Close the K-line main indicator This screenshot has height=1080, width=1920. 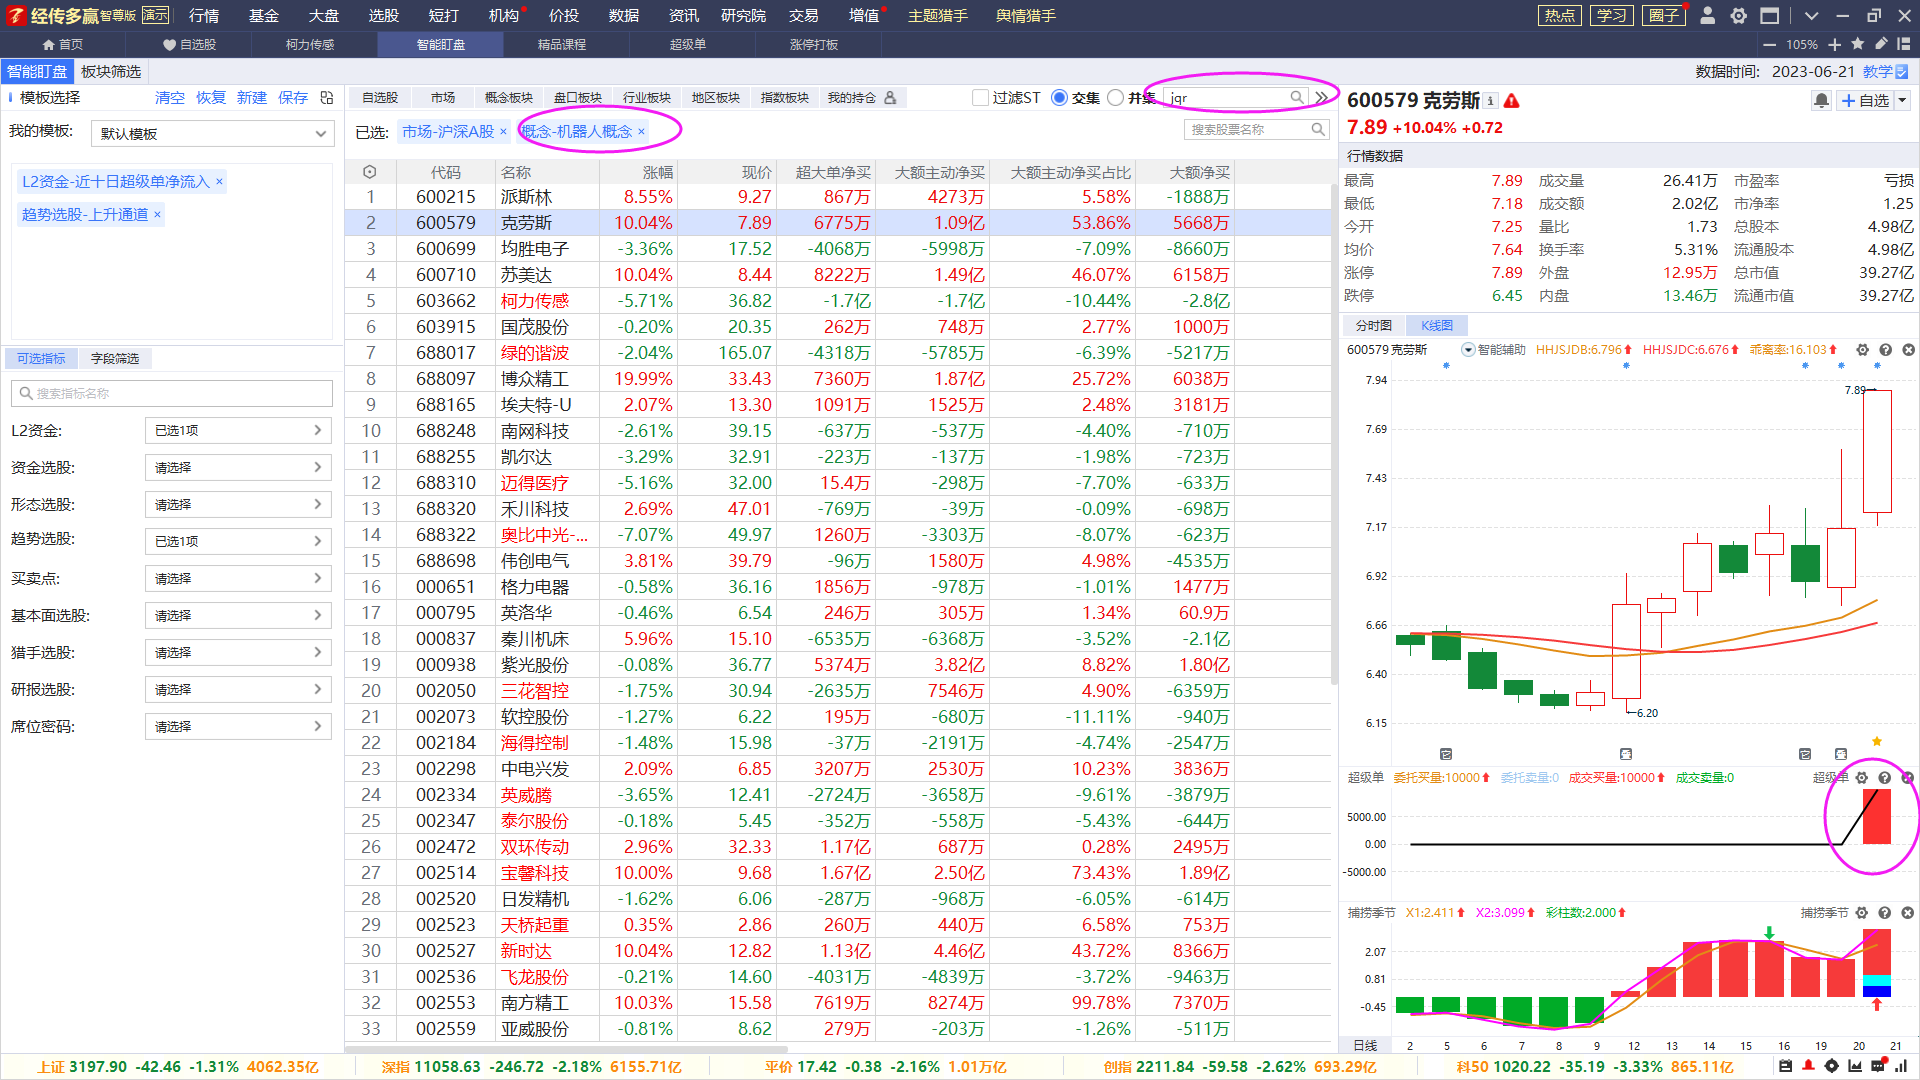[x=1908, y=349]
